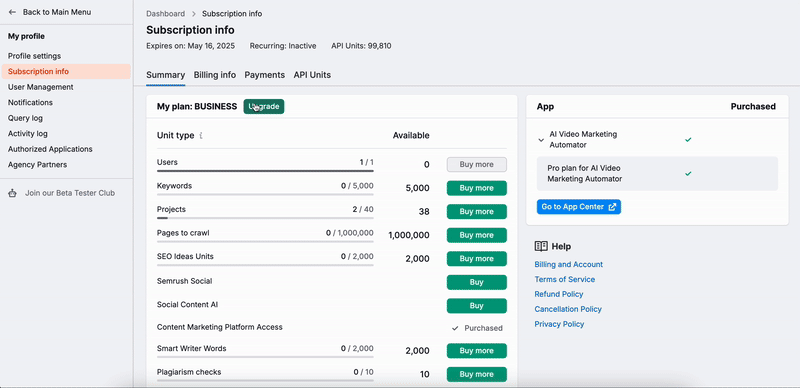Click the Help book icon

click(x=541, y=246)
